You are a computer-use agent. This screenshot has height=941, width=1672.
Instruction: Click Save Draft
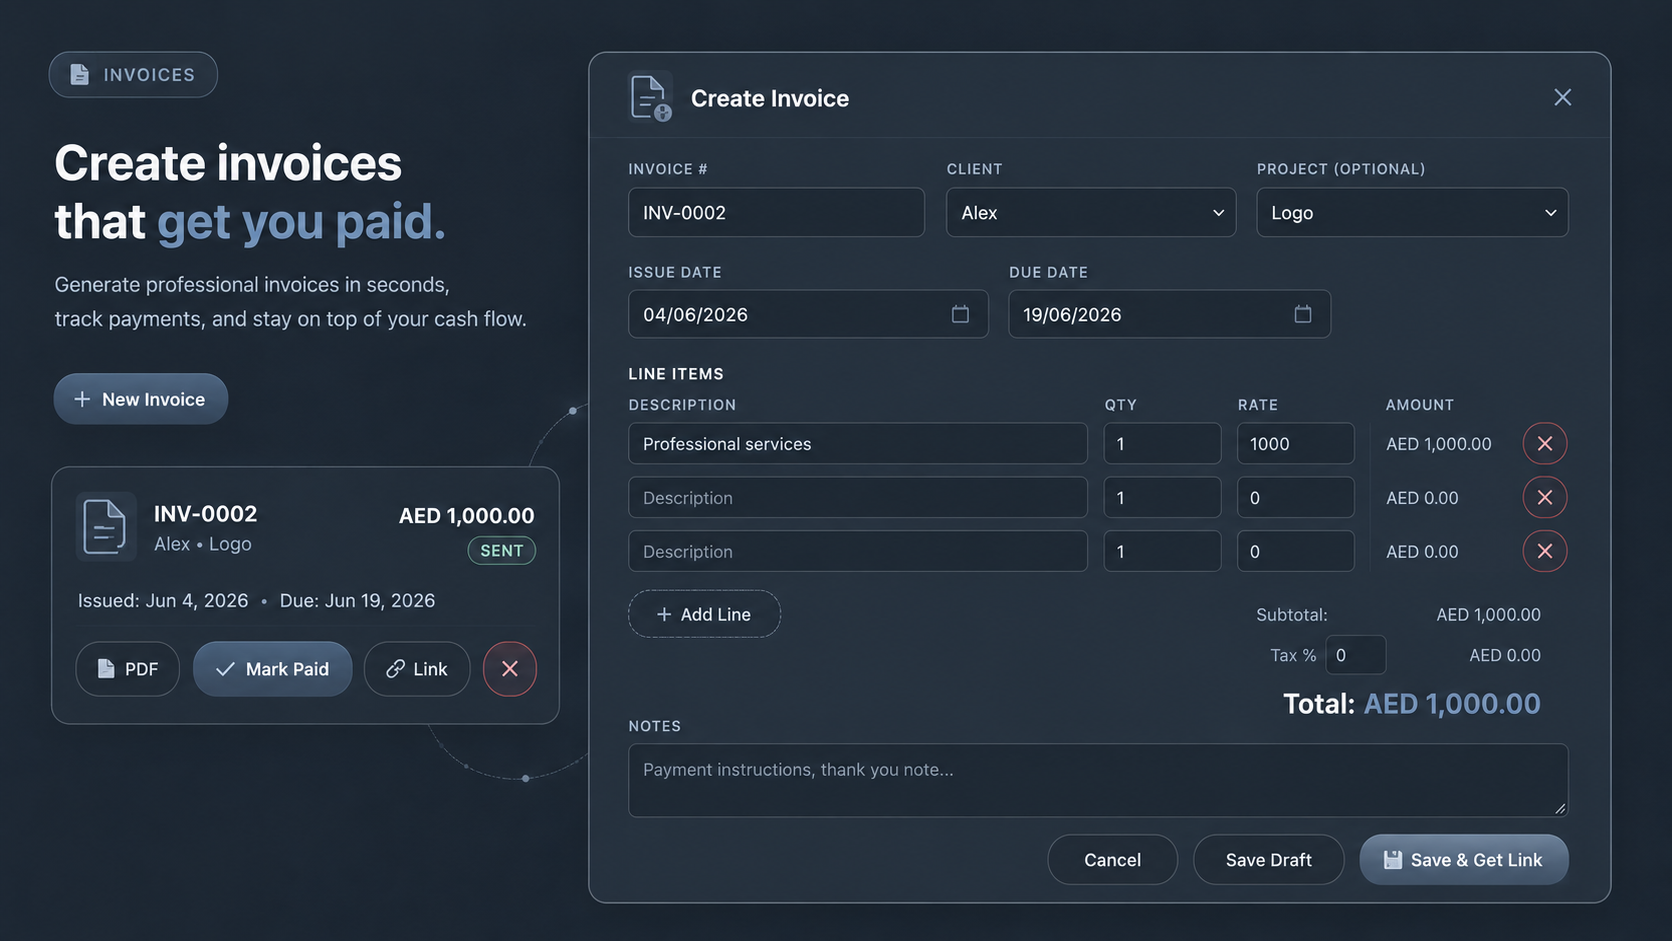[x=1268, y=860]
